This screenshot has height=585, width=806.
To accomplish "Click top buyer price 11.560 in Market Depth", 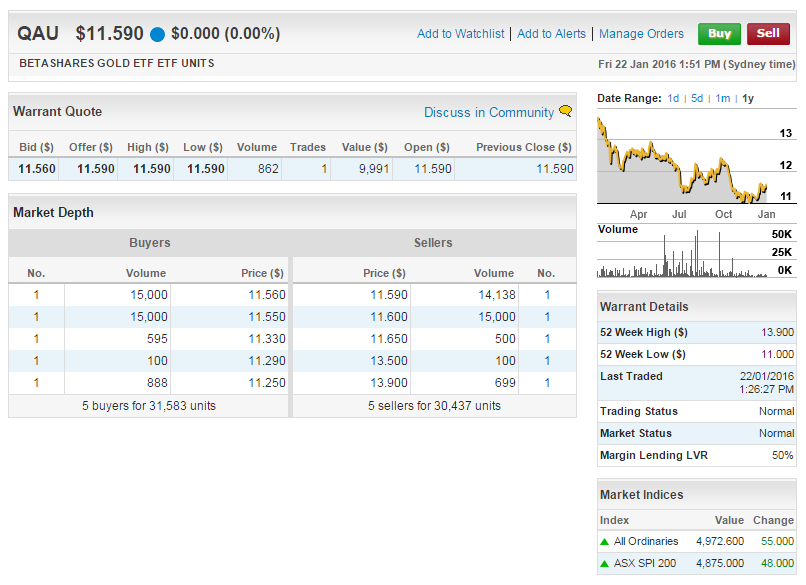I will coord(266,295).
